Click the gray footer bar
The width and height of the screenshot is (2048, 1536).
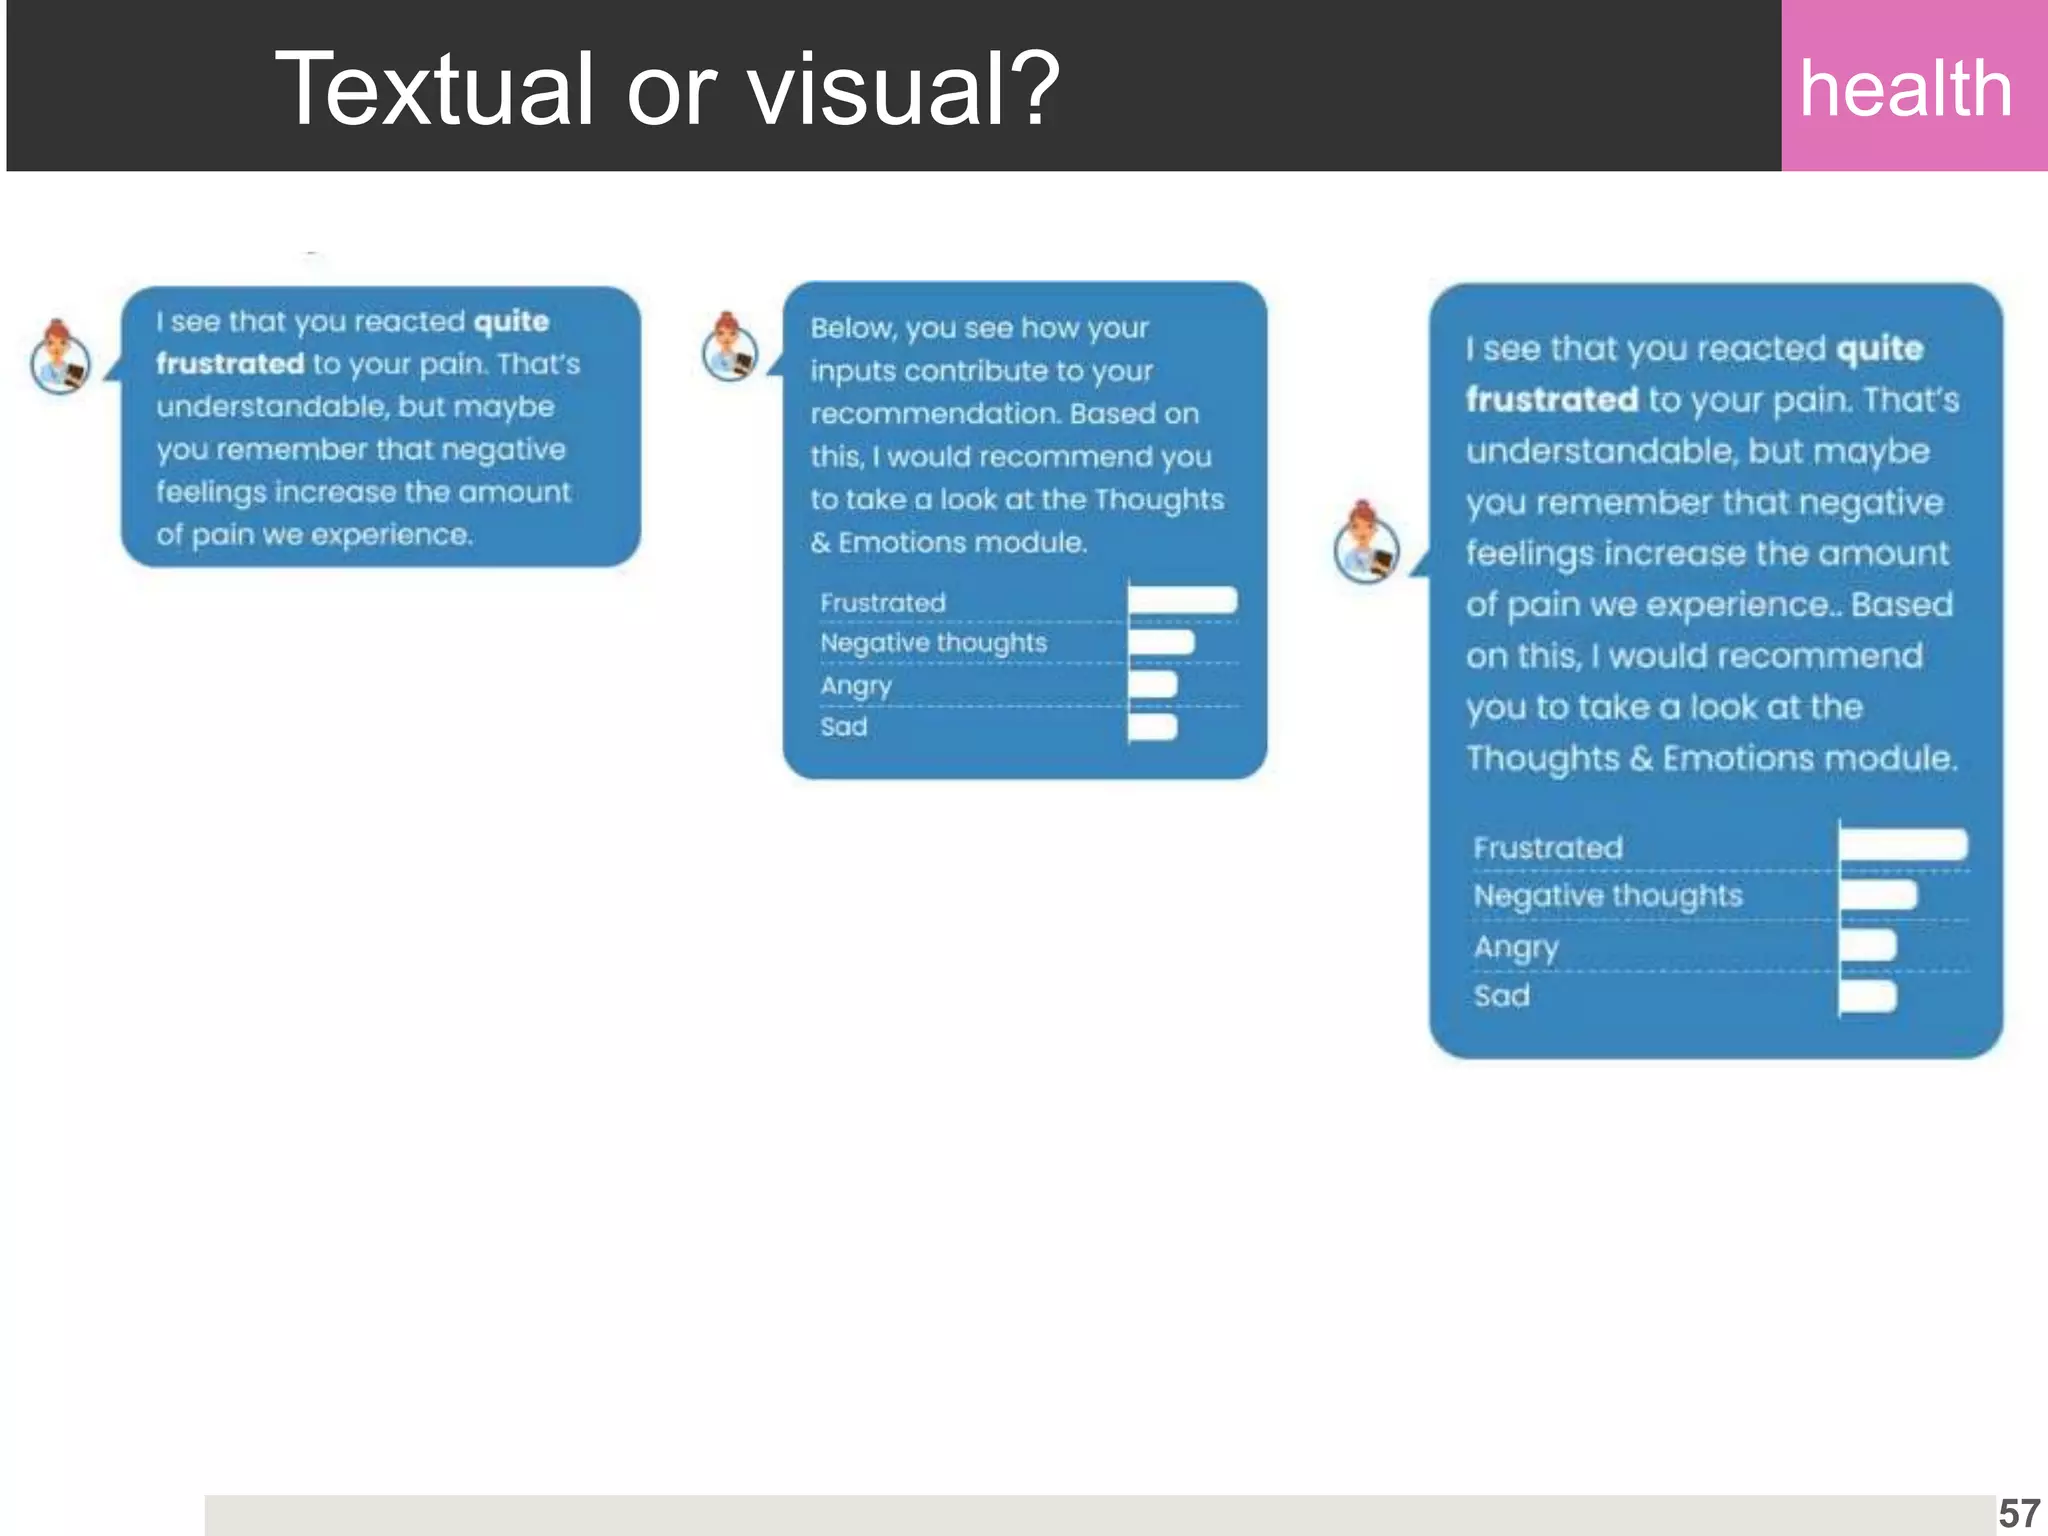(1100, 1515)
